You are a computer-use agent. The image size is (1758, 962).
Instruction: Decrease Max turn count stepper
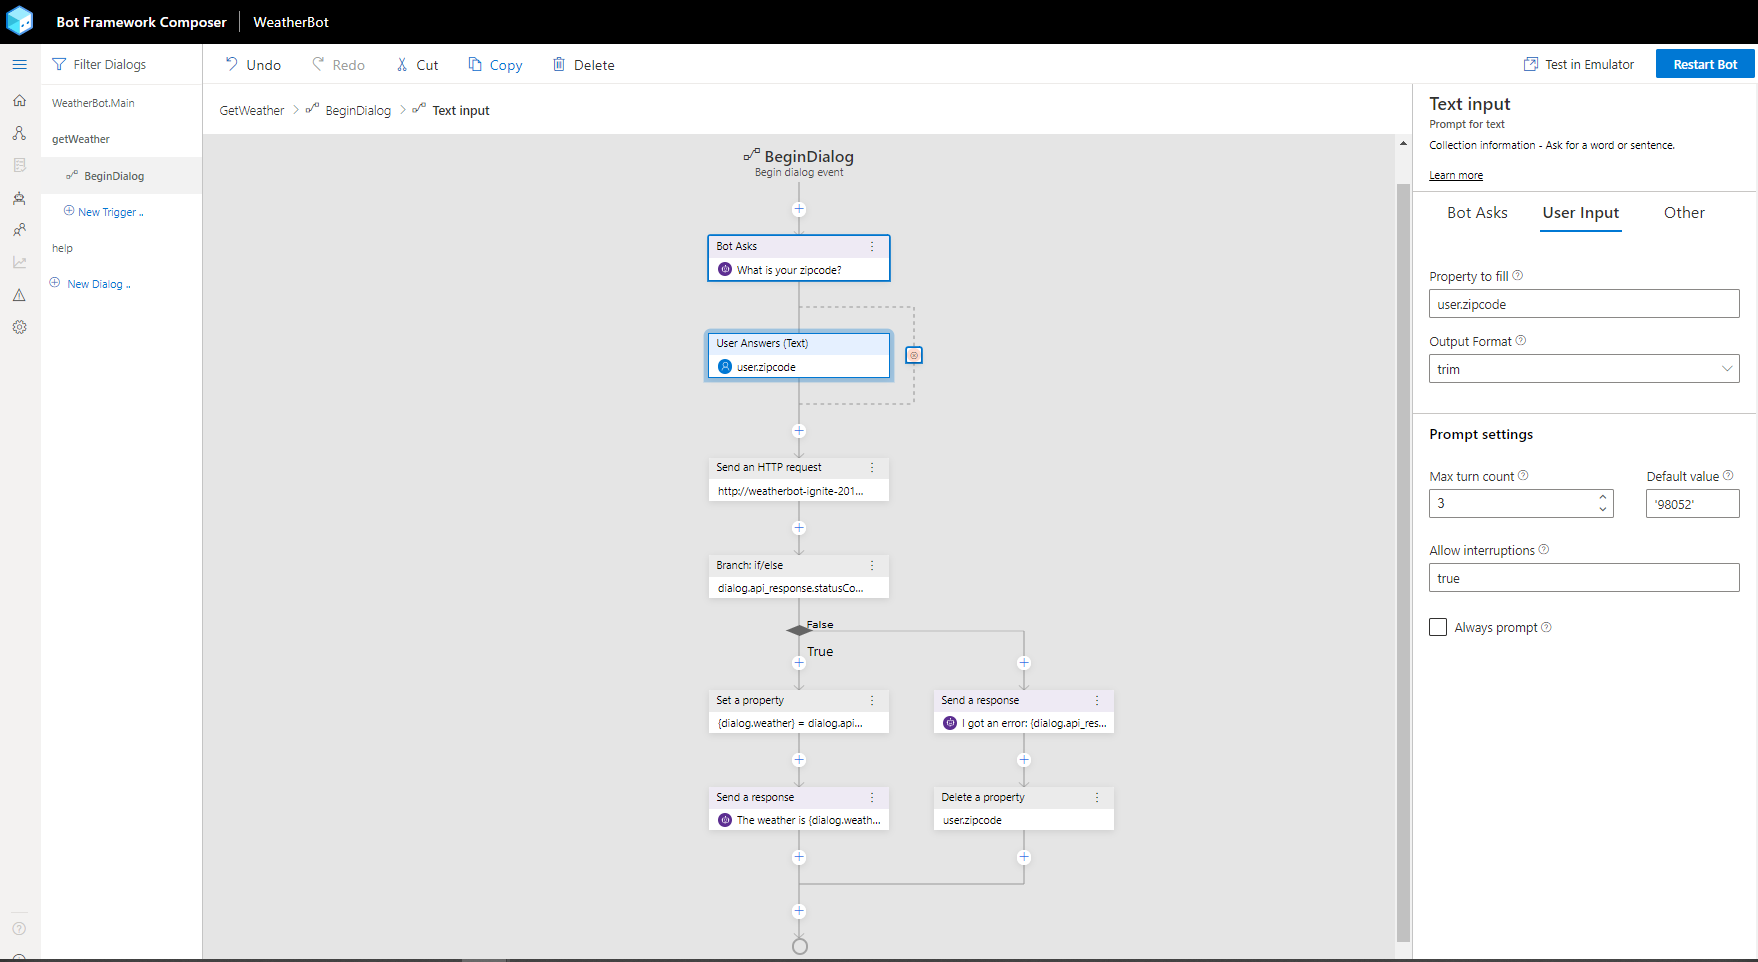pyautogui.click(x=1603, y=509)
